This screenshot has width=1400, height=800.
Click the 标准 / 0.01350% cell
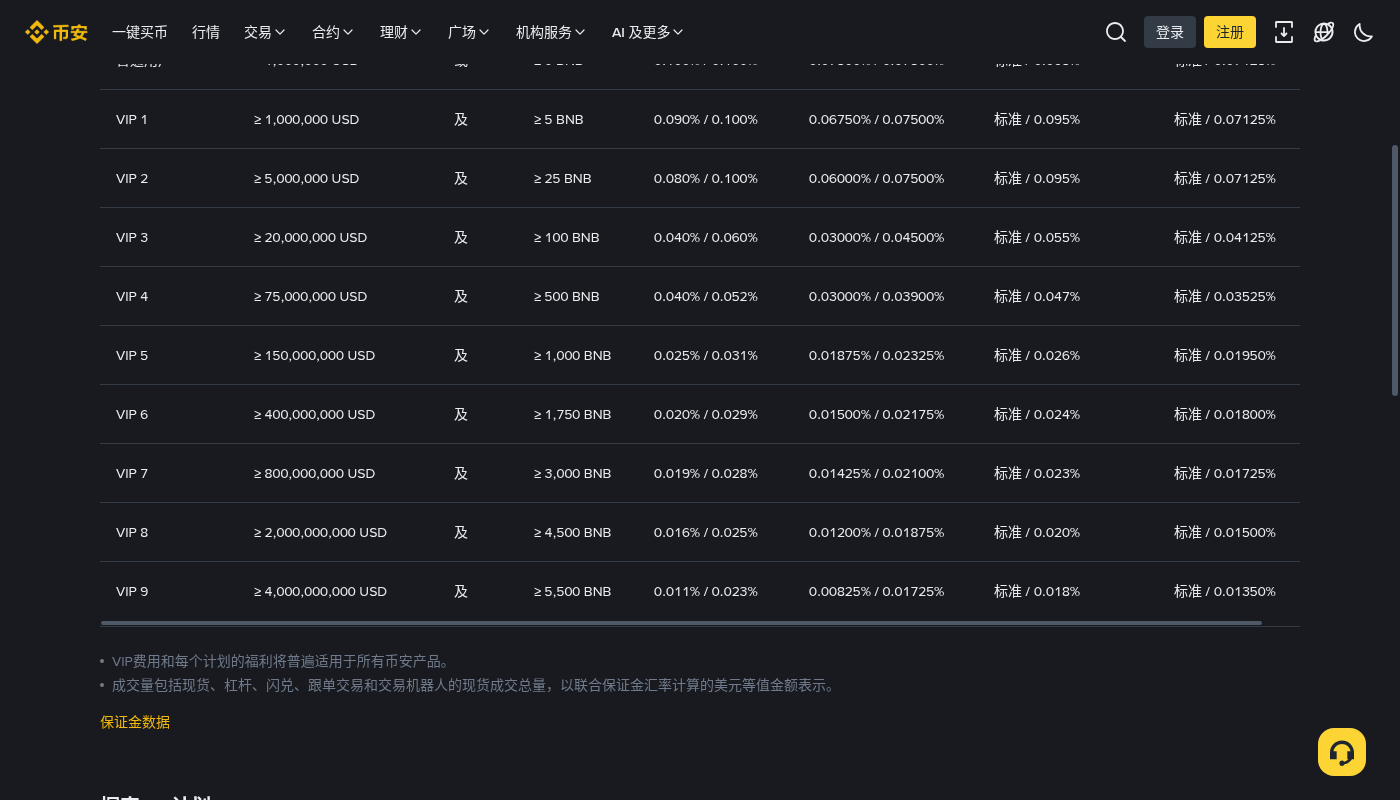click(x=1225, y=591)
